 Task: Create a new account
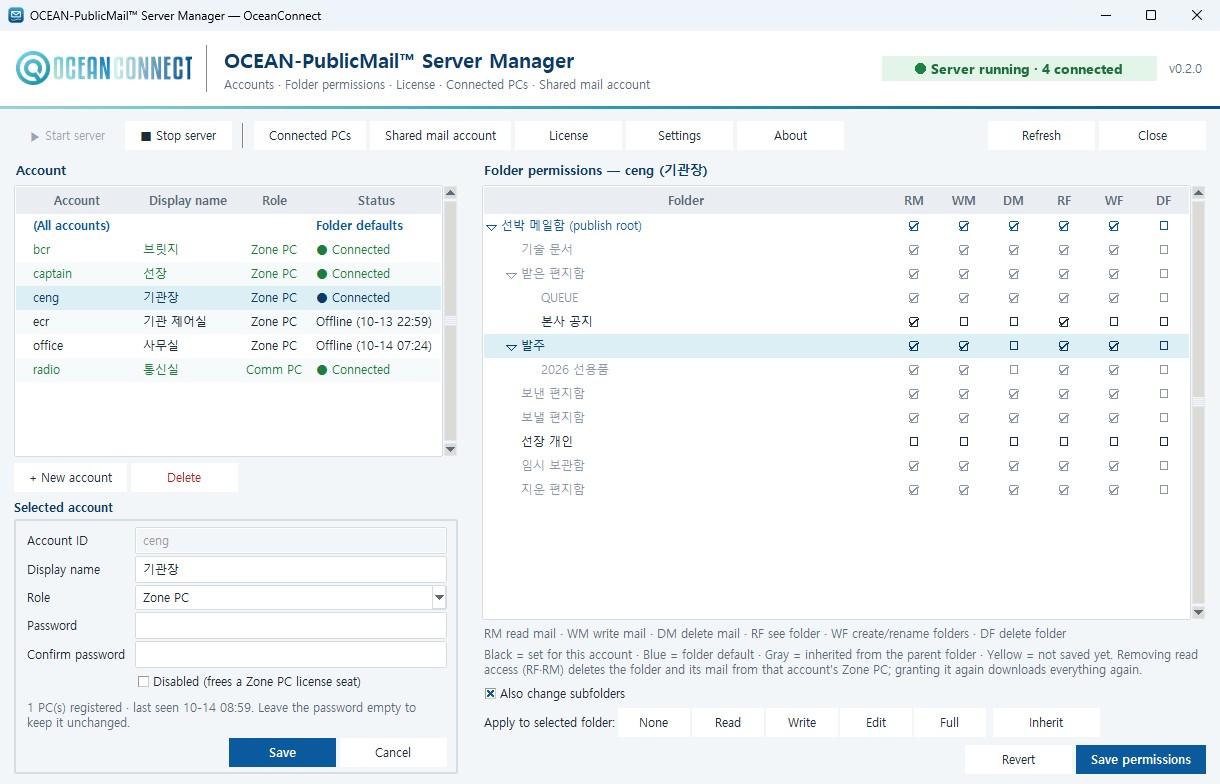tap(71, 478)
